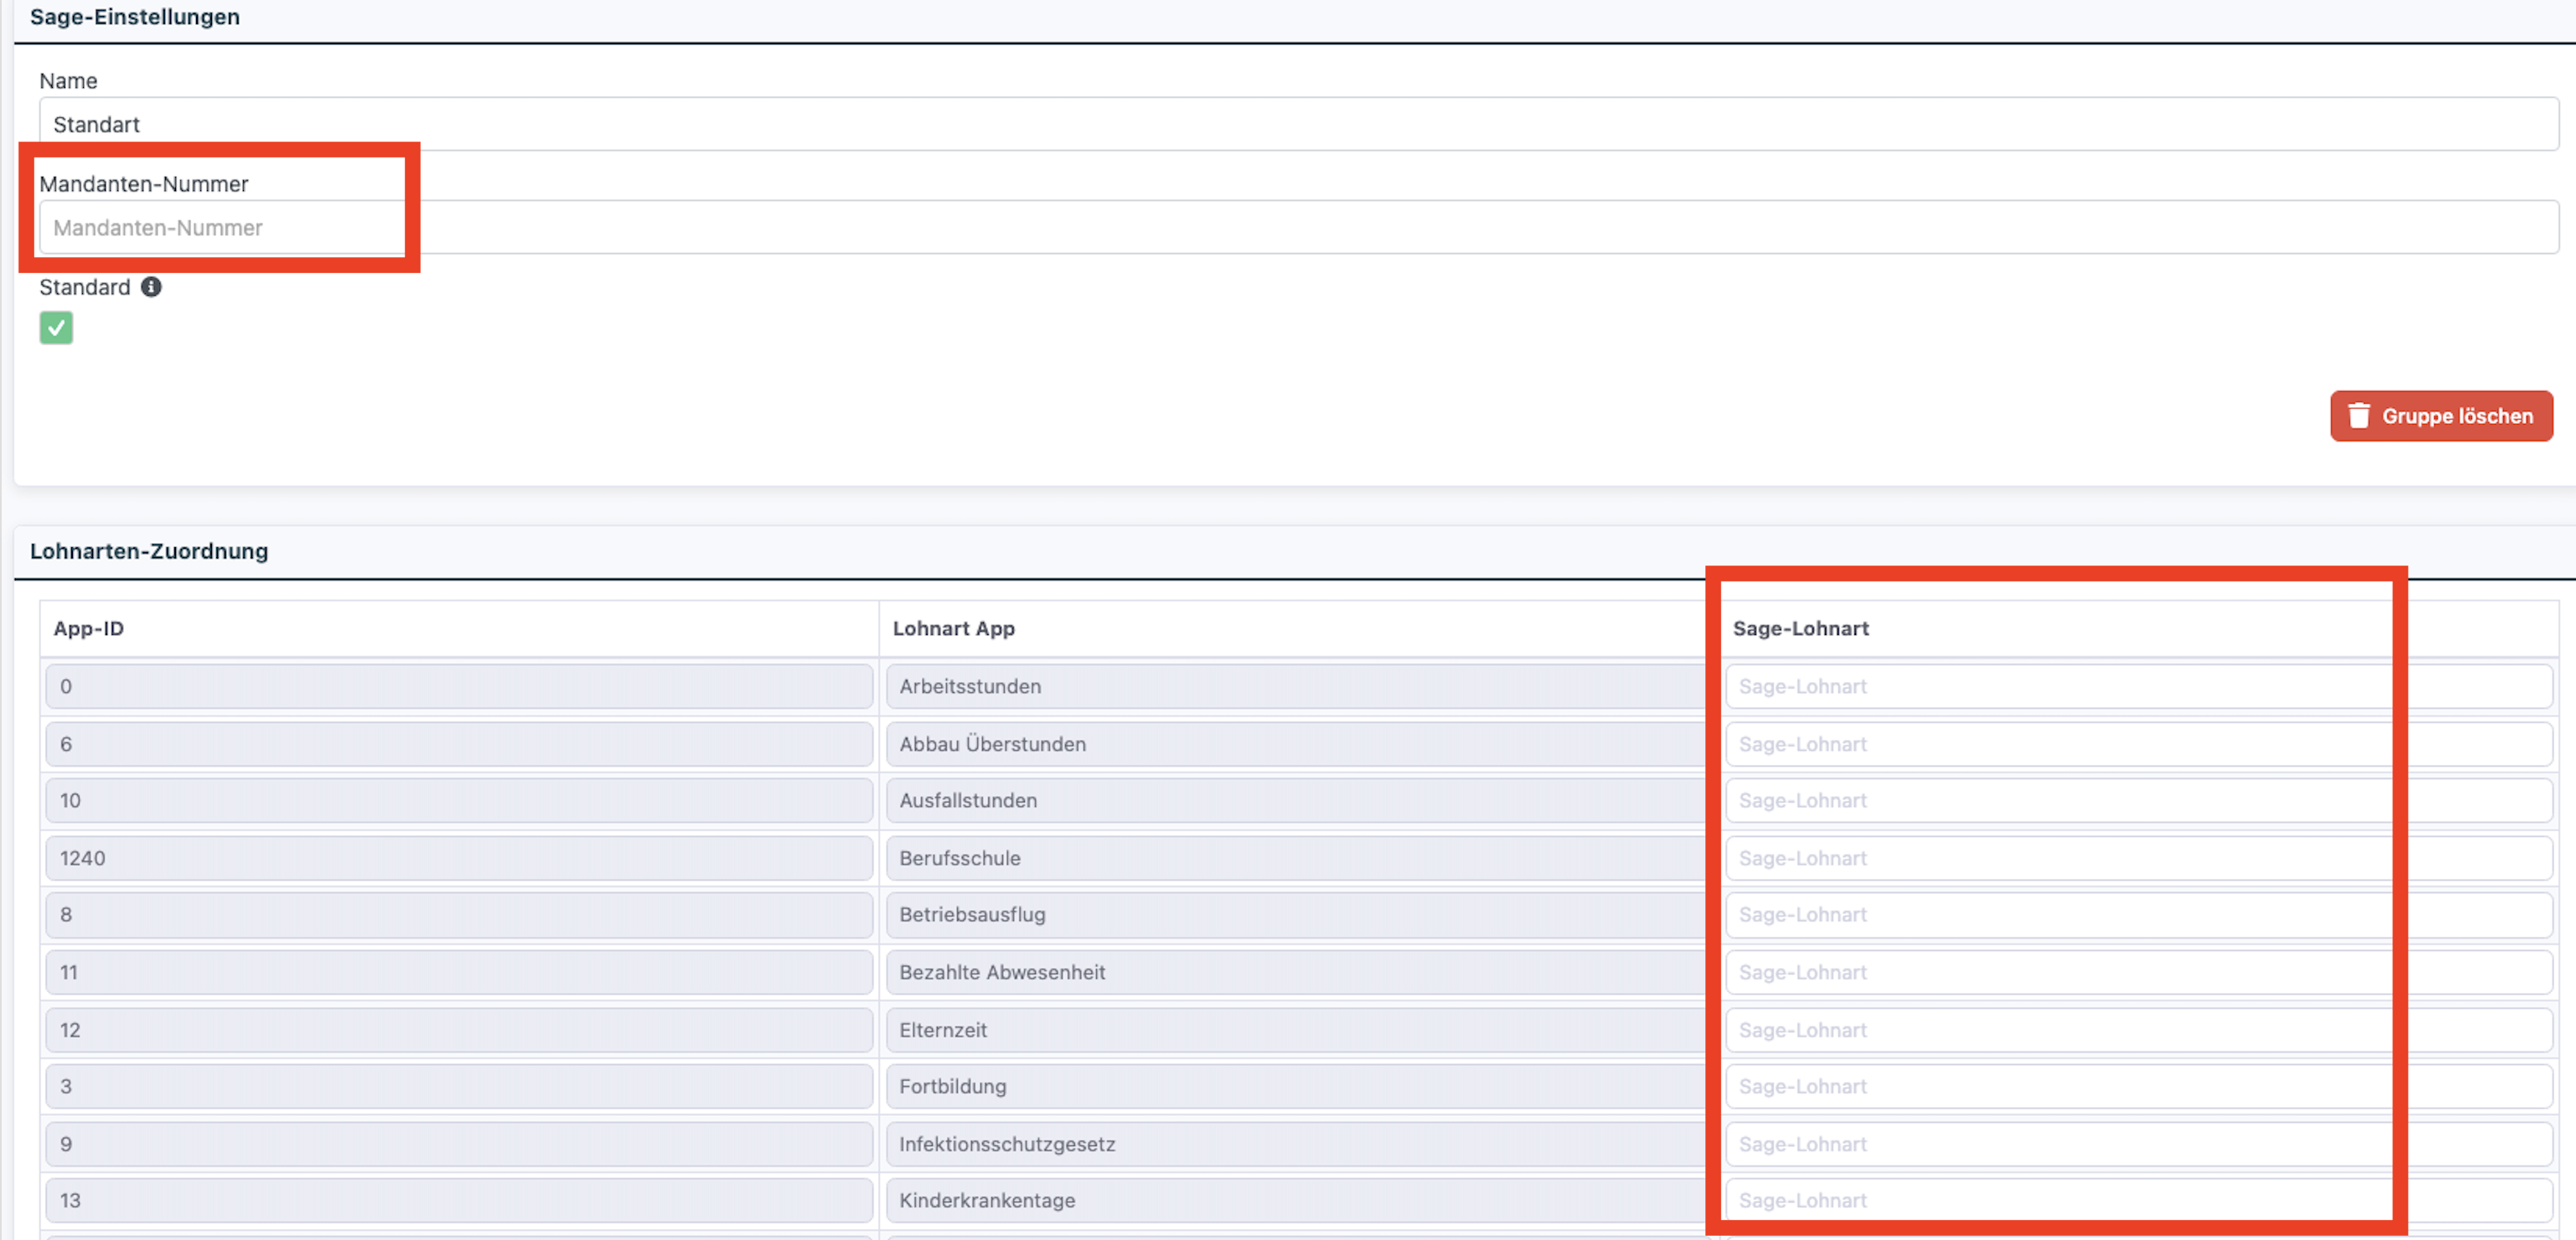2576x1240 pixels.
Task: Click Sage-Lohnart field for Infektionsschutzgesetz
Action: coord(2138,1144)
